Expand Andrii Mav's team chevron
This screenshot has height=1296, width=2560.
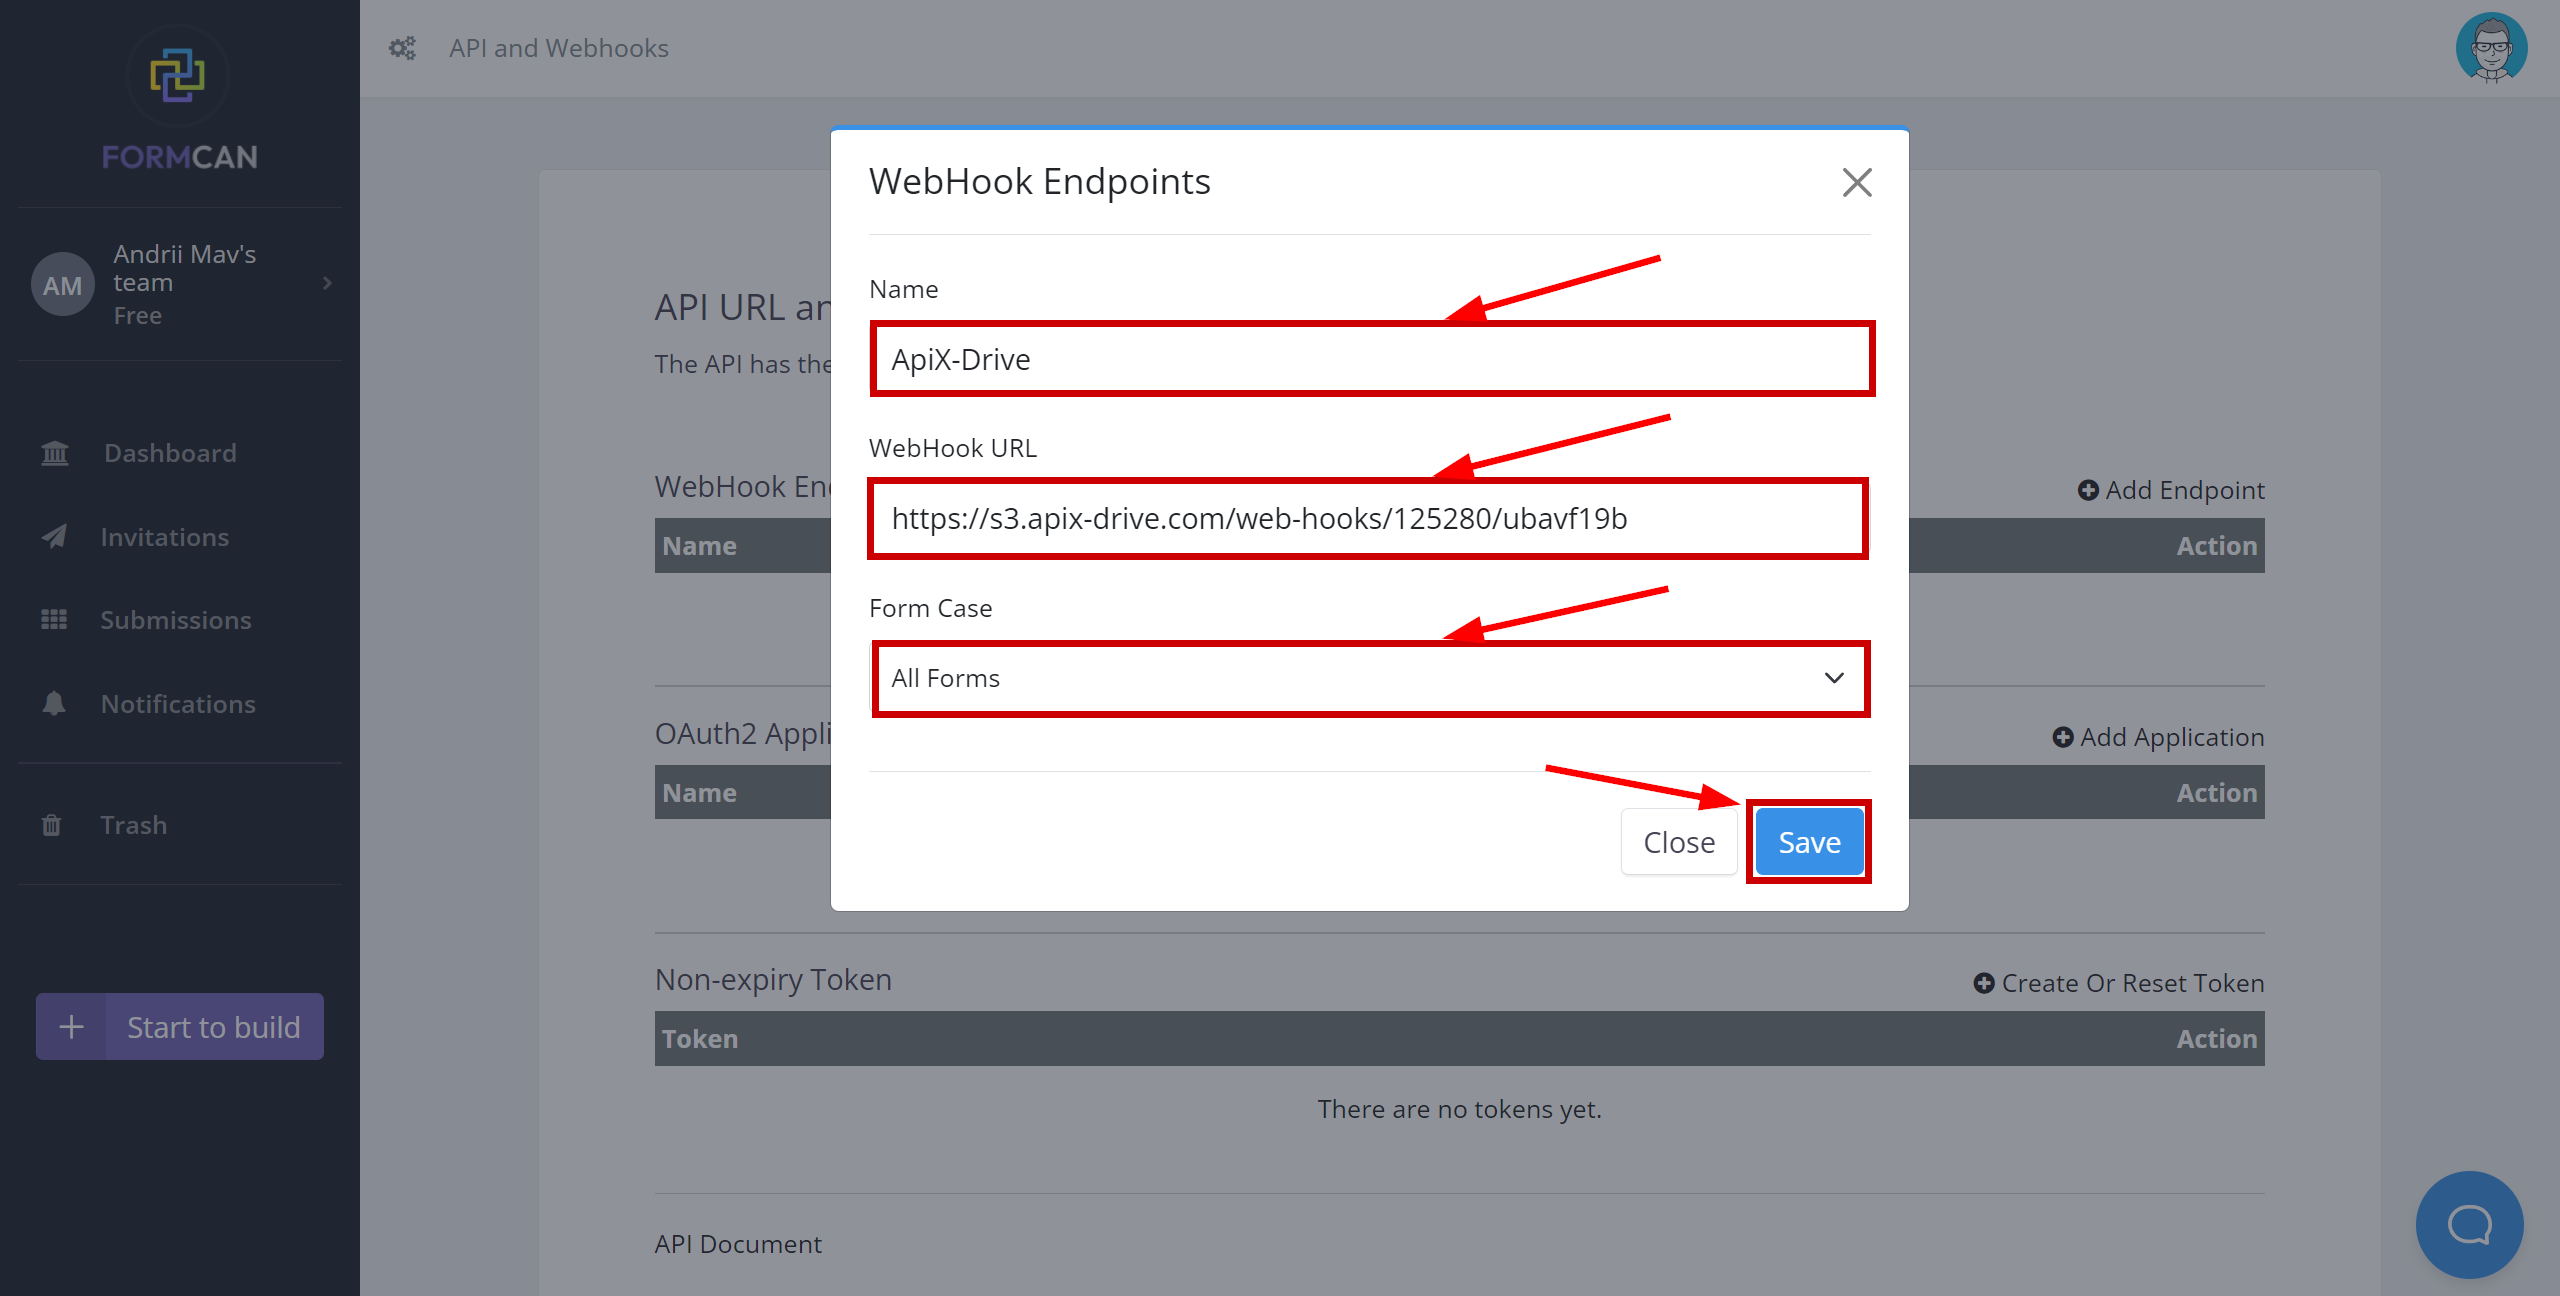click(x=327, y=283)
